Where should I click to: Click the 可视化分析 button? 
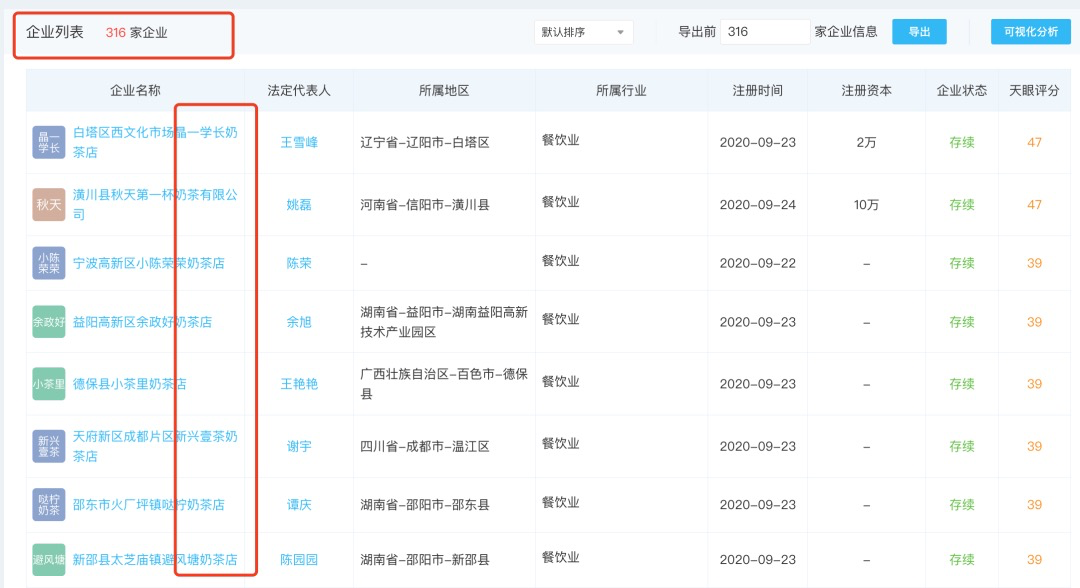1031,32
